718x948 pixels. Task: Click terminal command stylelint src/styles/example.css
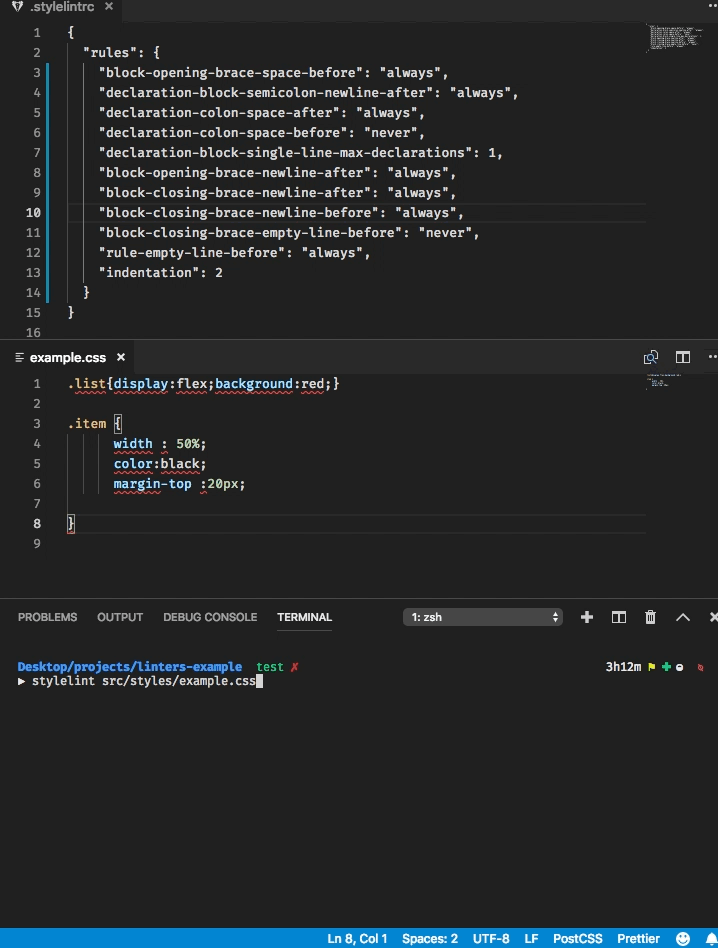[144, 681]
